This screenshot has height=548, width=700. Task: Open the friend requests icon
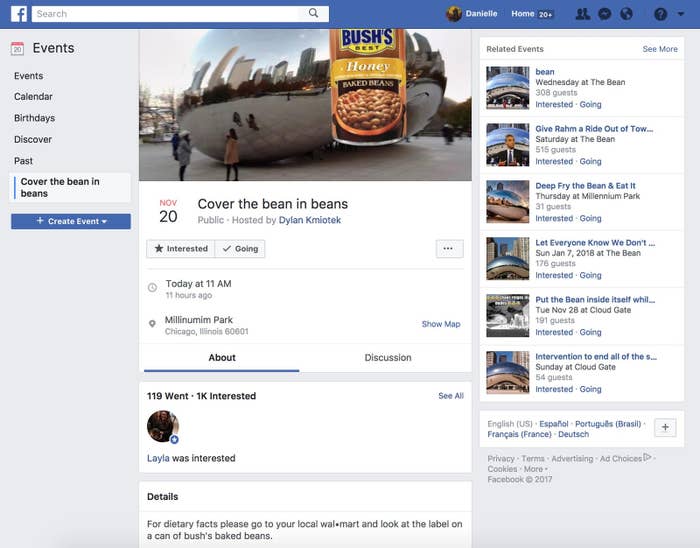click(x=583, y=14)
